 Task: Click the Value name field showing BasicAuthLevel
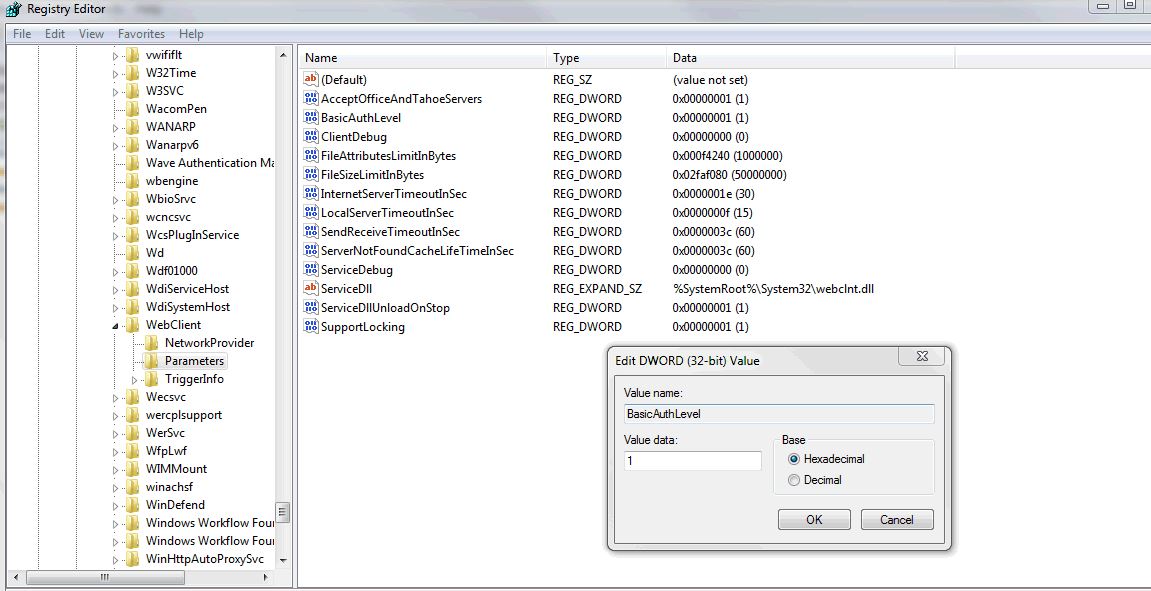[779, 414]
